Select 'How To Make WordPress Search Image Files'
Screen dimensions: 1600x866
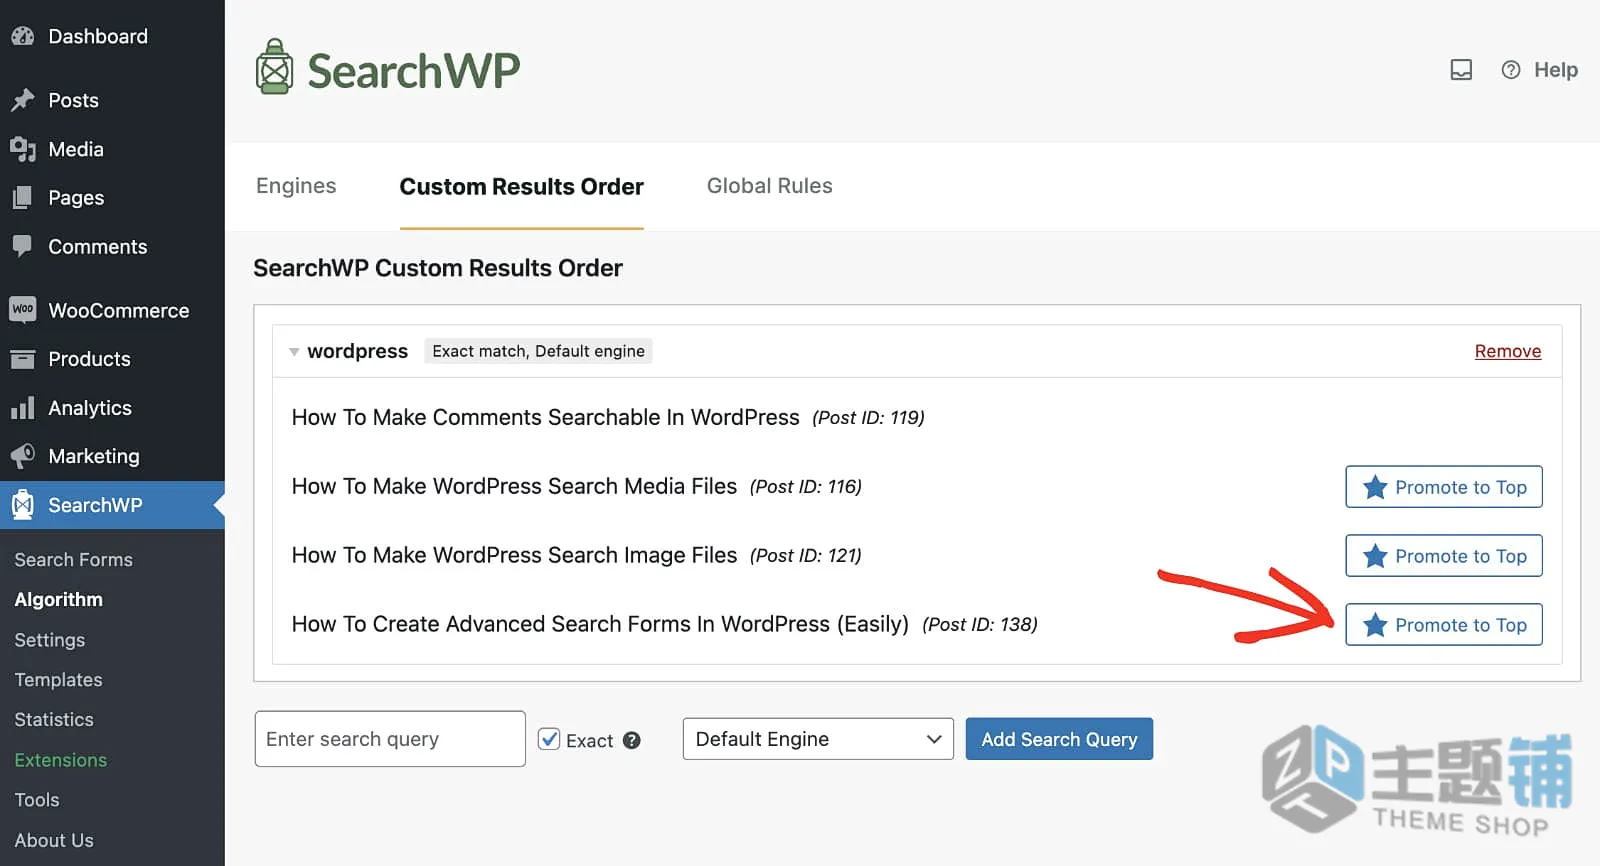point(514,555)
